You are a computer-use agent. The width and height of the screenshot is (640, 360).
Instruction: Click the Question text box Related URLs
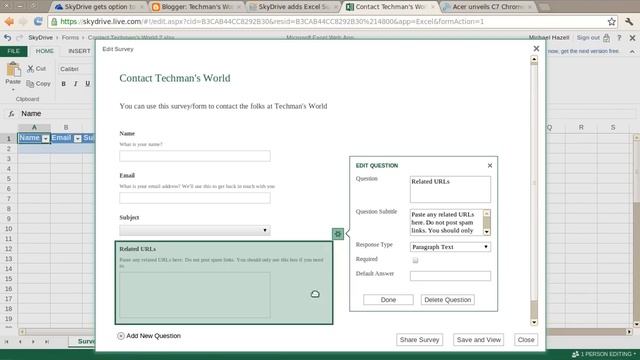pos(450,189)
